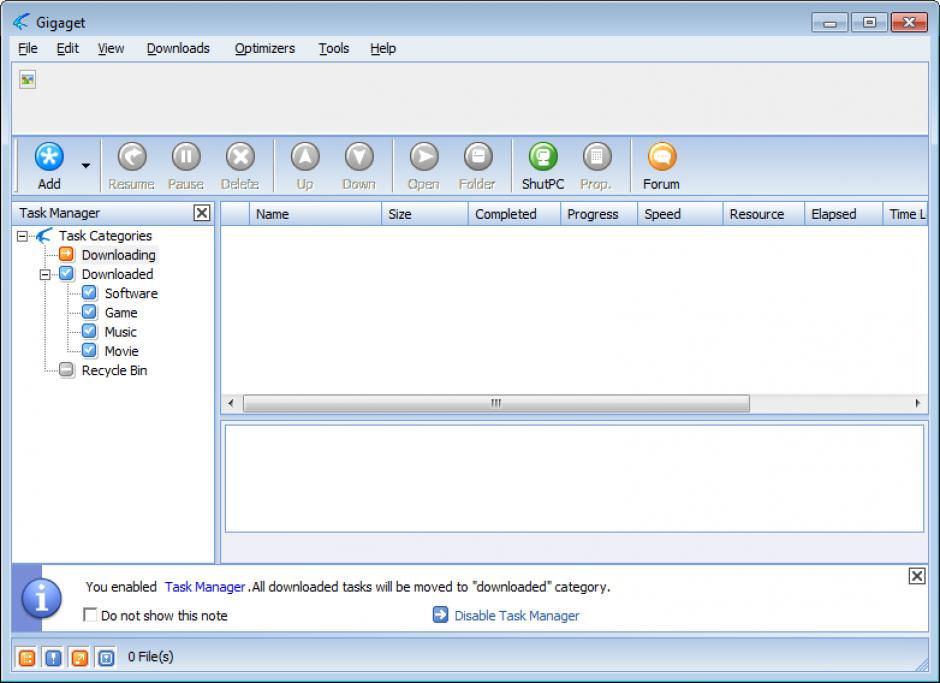The height and width of the screenshot is (683, 940).
Task: Click the Task Manager panel title
Action: coord(59,213)
